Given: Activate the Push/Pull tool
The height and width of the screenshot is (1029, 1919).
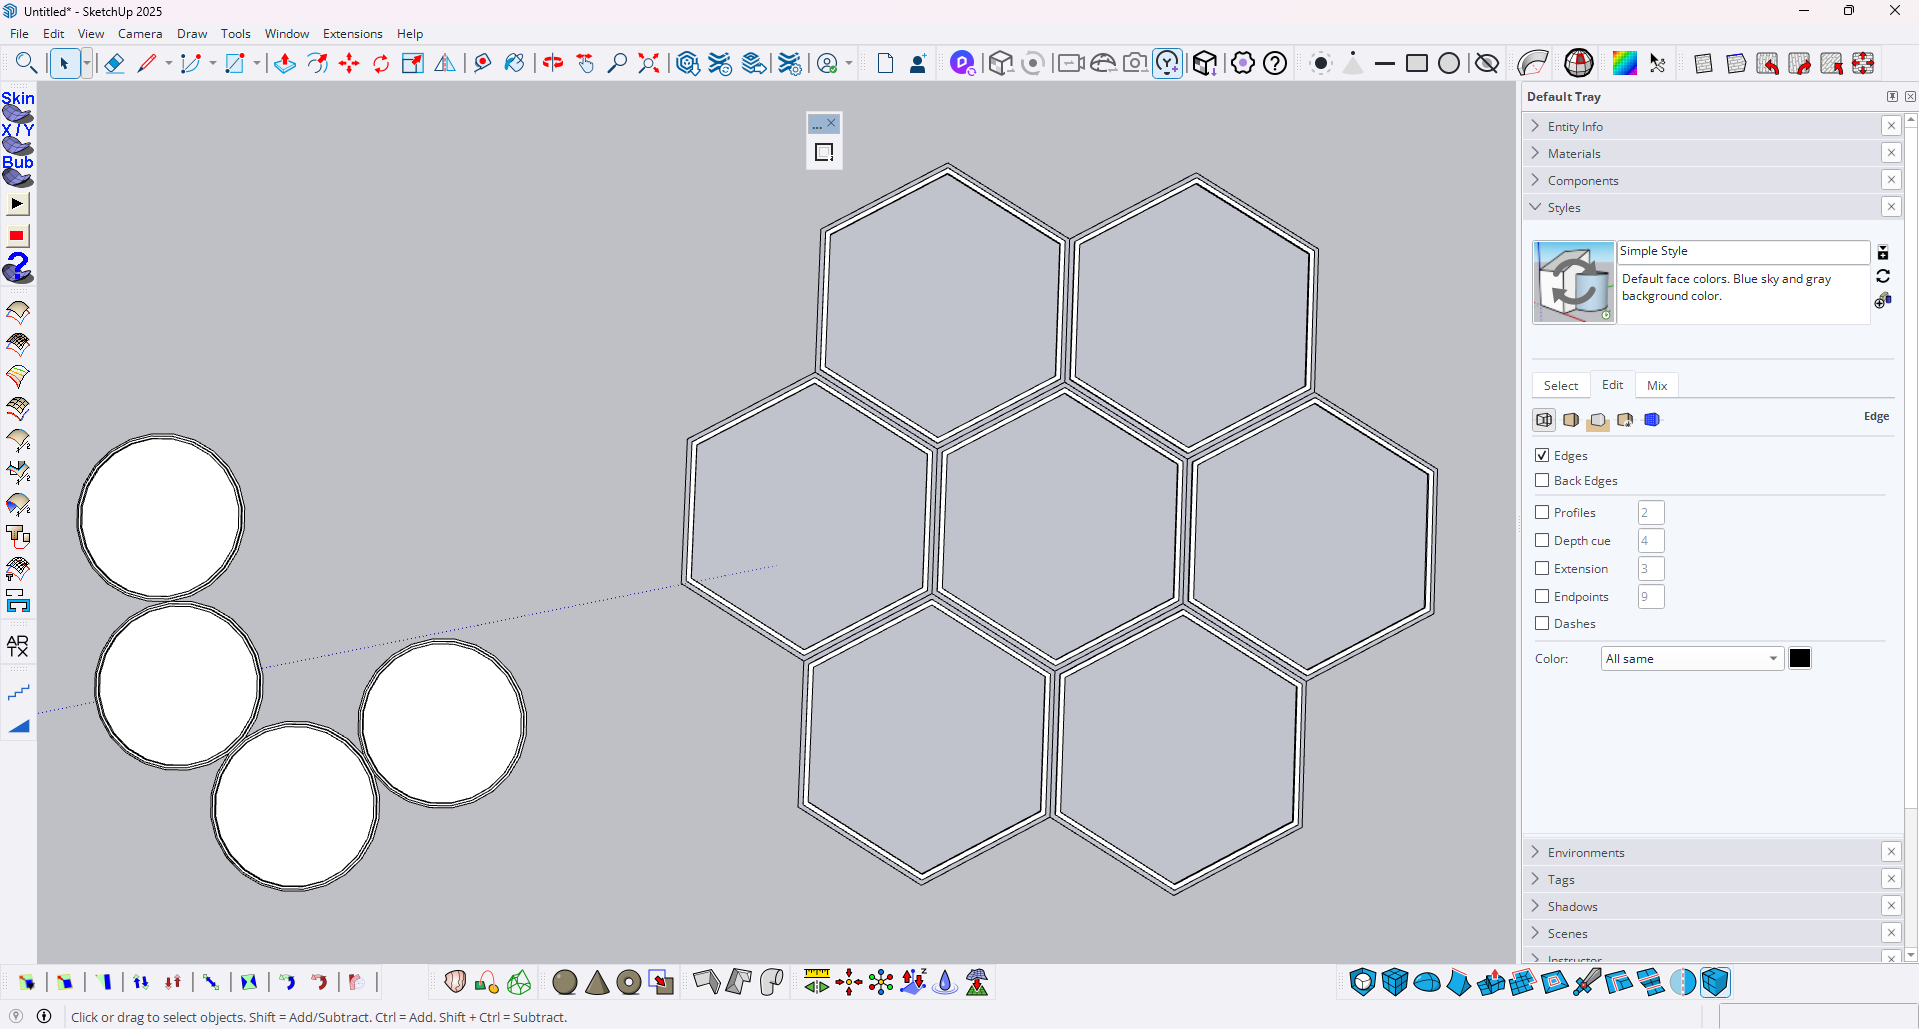Looking at the screenshot, I should pyautogui.click(x=285, y=64).
